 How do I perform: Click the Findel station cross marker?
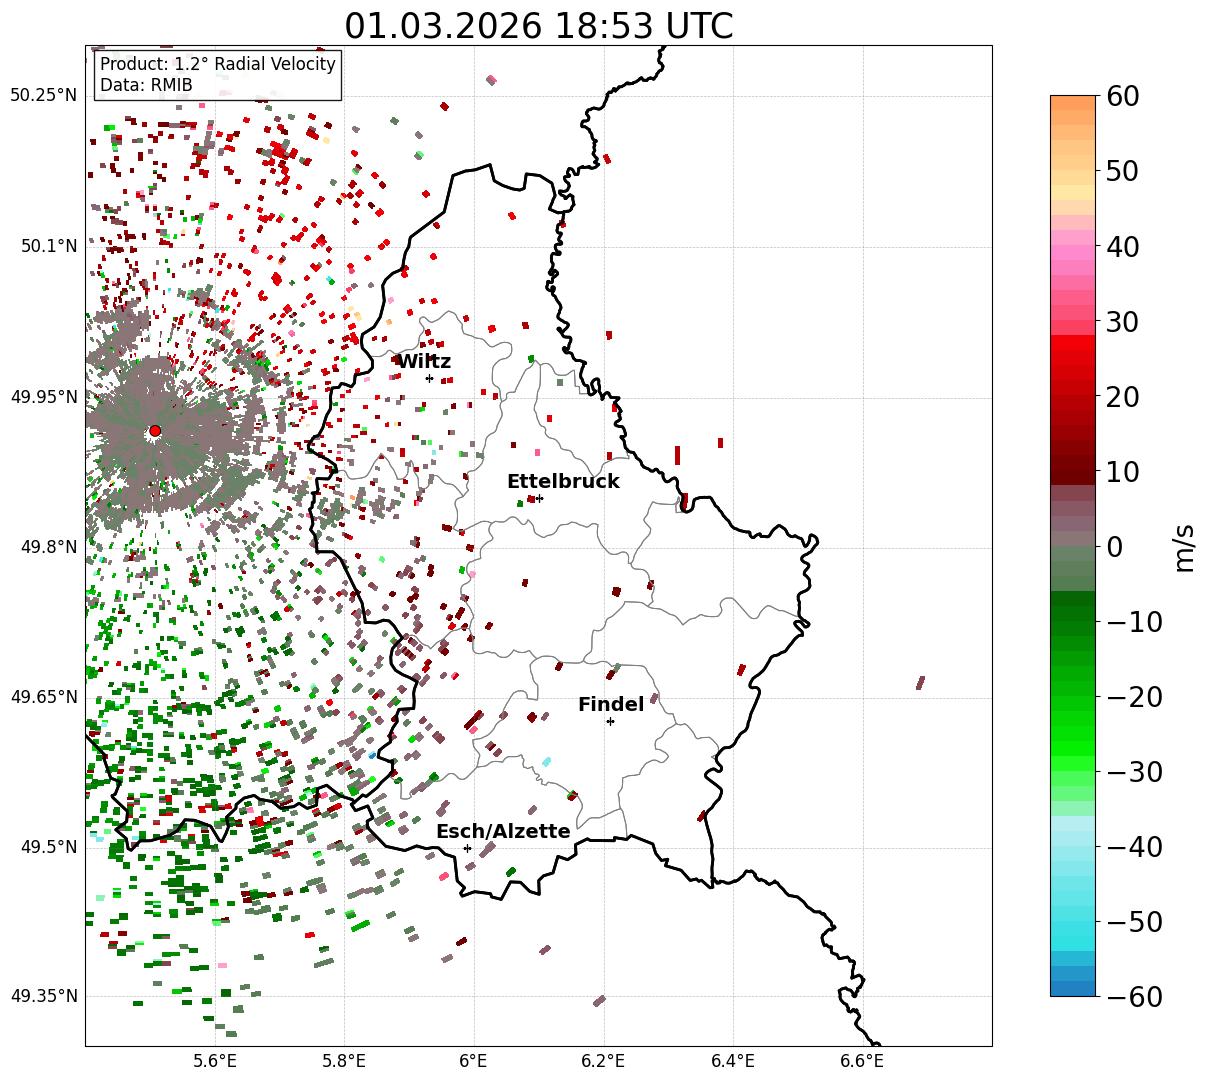[610, 721]
